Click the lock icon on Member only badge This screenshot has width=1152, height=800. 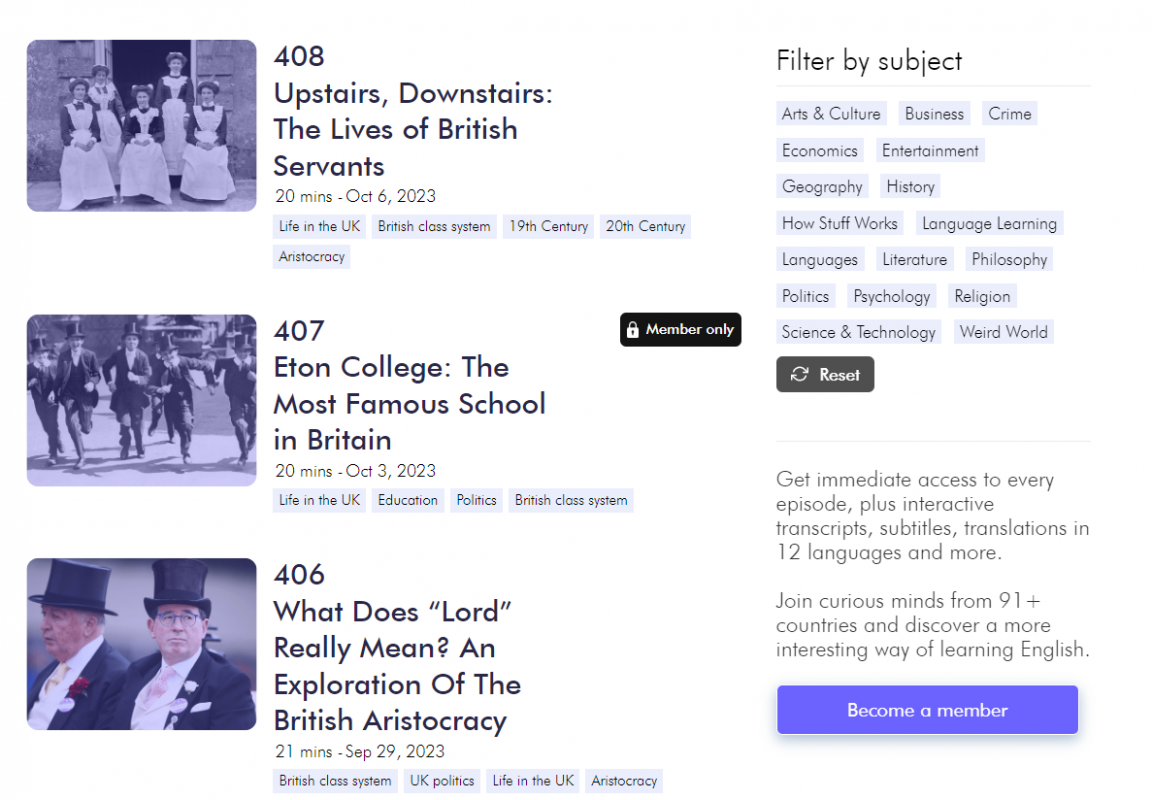coord(632,329)
